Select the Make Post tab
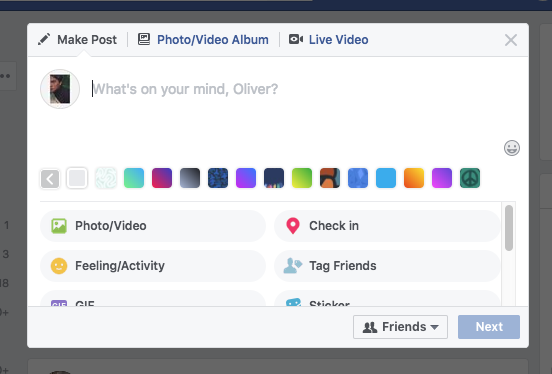 (77, 40)
